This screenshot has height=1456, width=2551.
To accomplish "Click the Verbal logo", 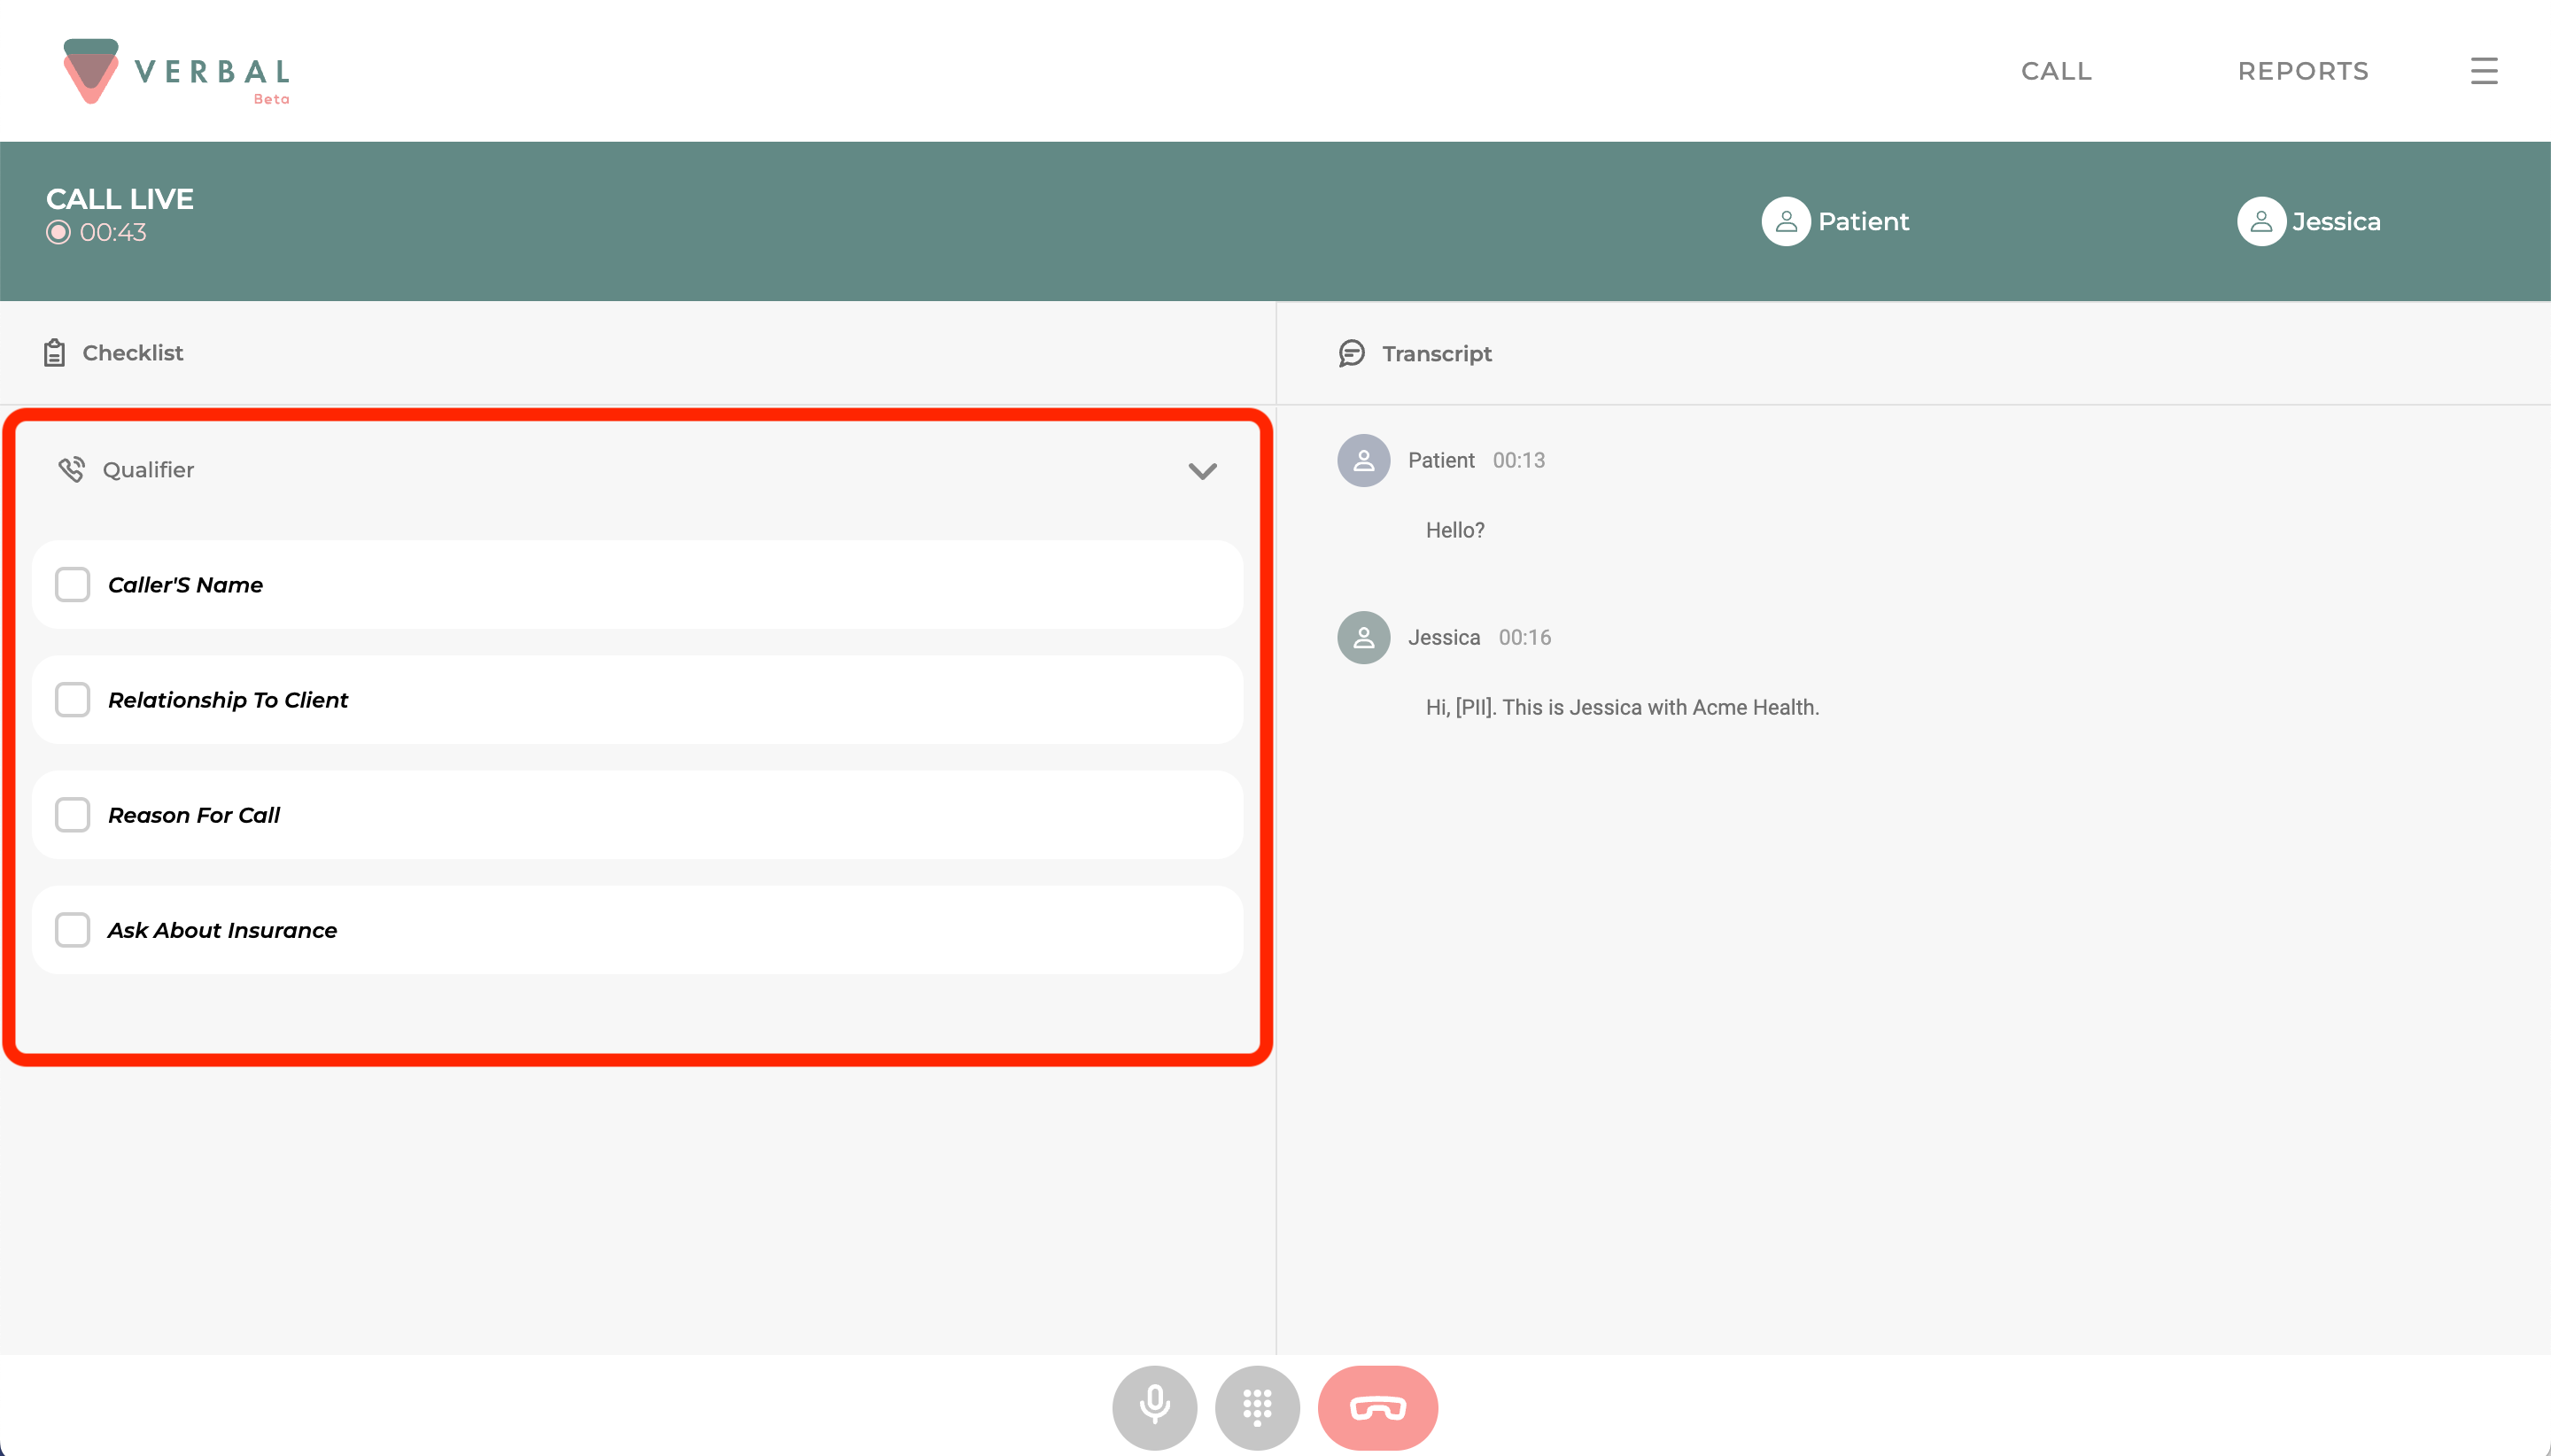I will pyautogui.click(x=176, y=71).
